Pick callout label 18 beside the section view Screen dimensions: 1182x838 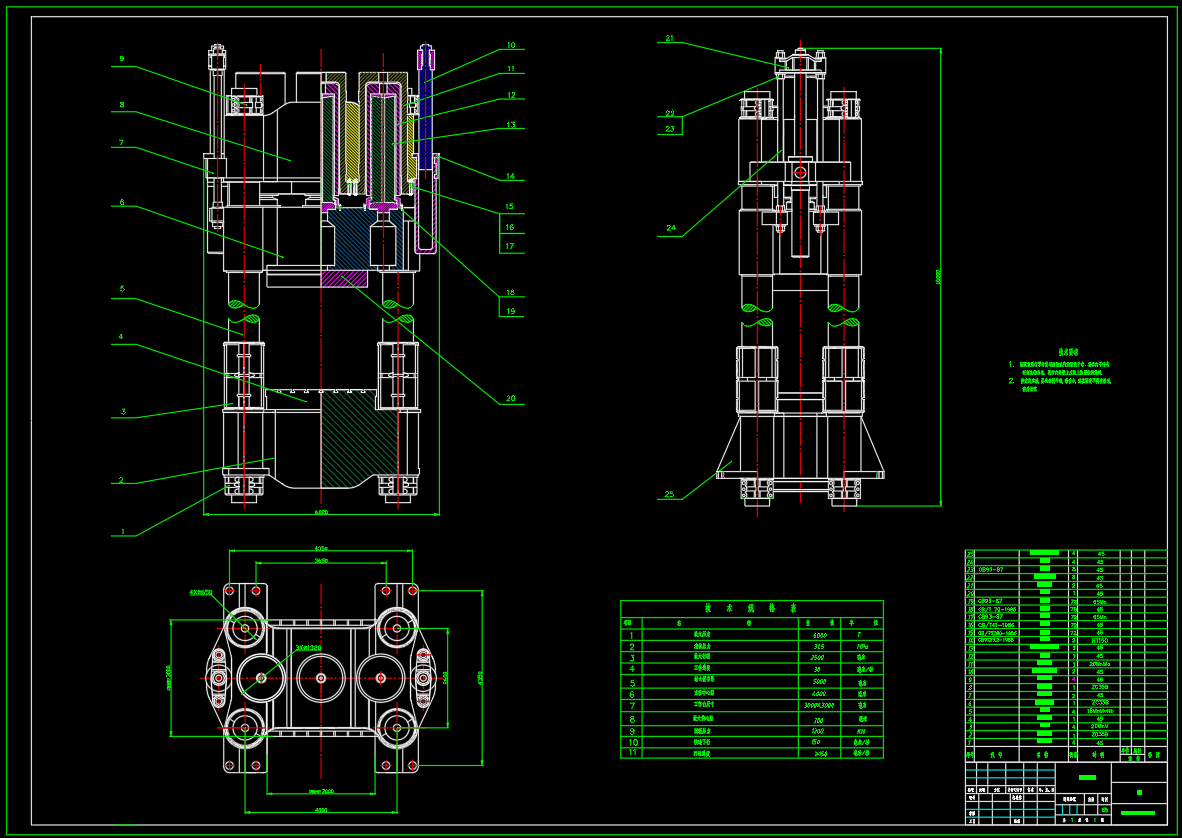[x=510, y=292]
